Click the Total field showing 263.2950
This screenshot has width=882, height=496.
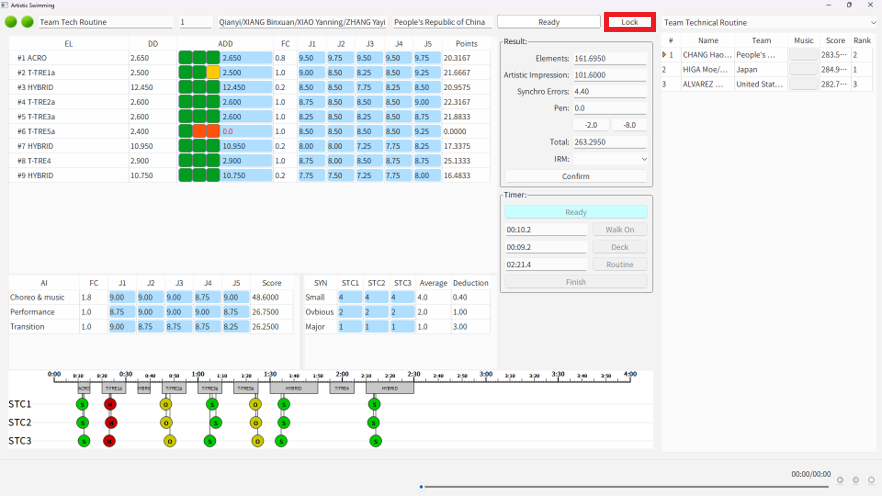click(x=610, y=142)
